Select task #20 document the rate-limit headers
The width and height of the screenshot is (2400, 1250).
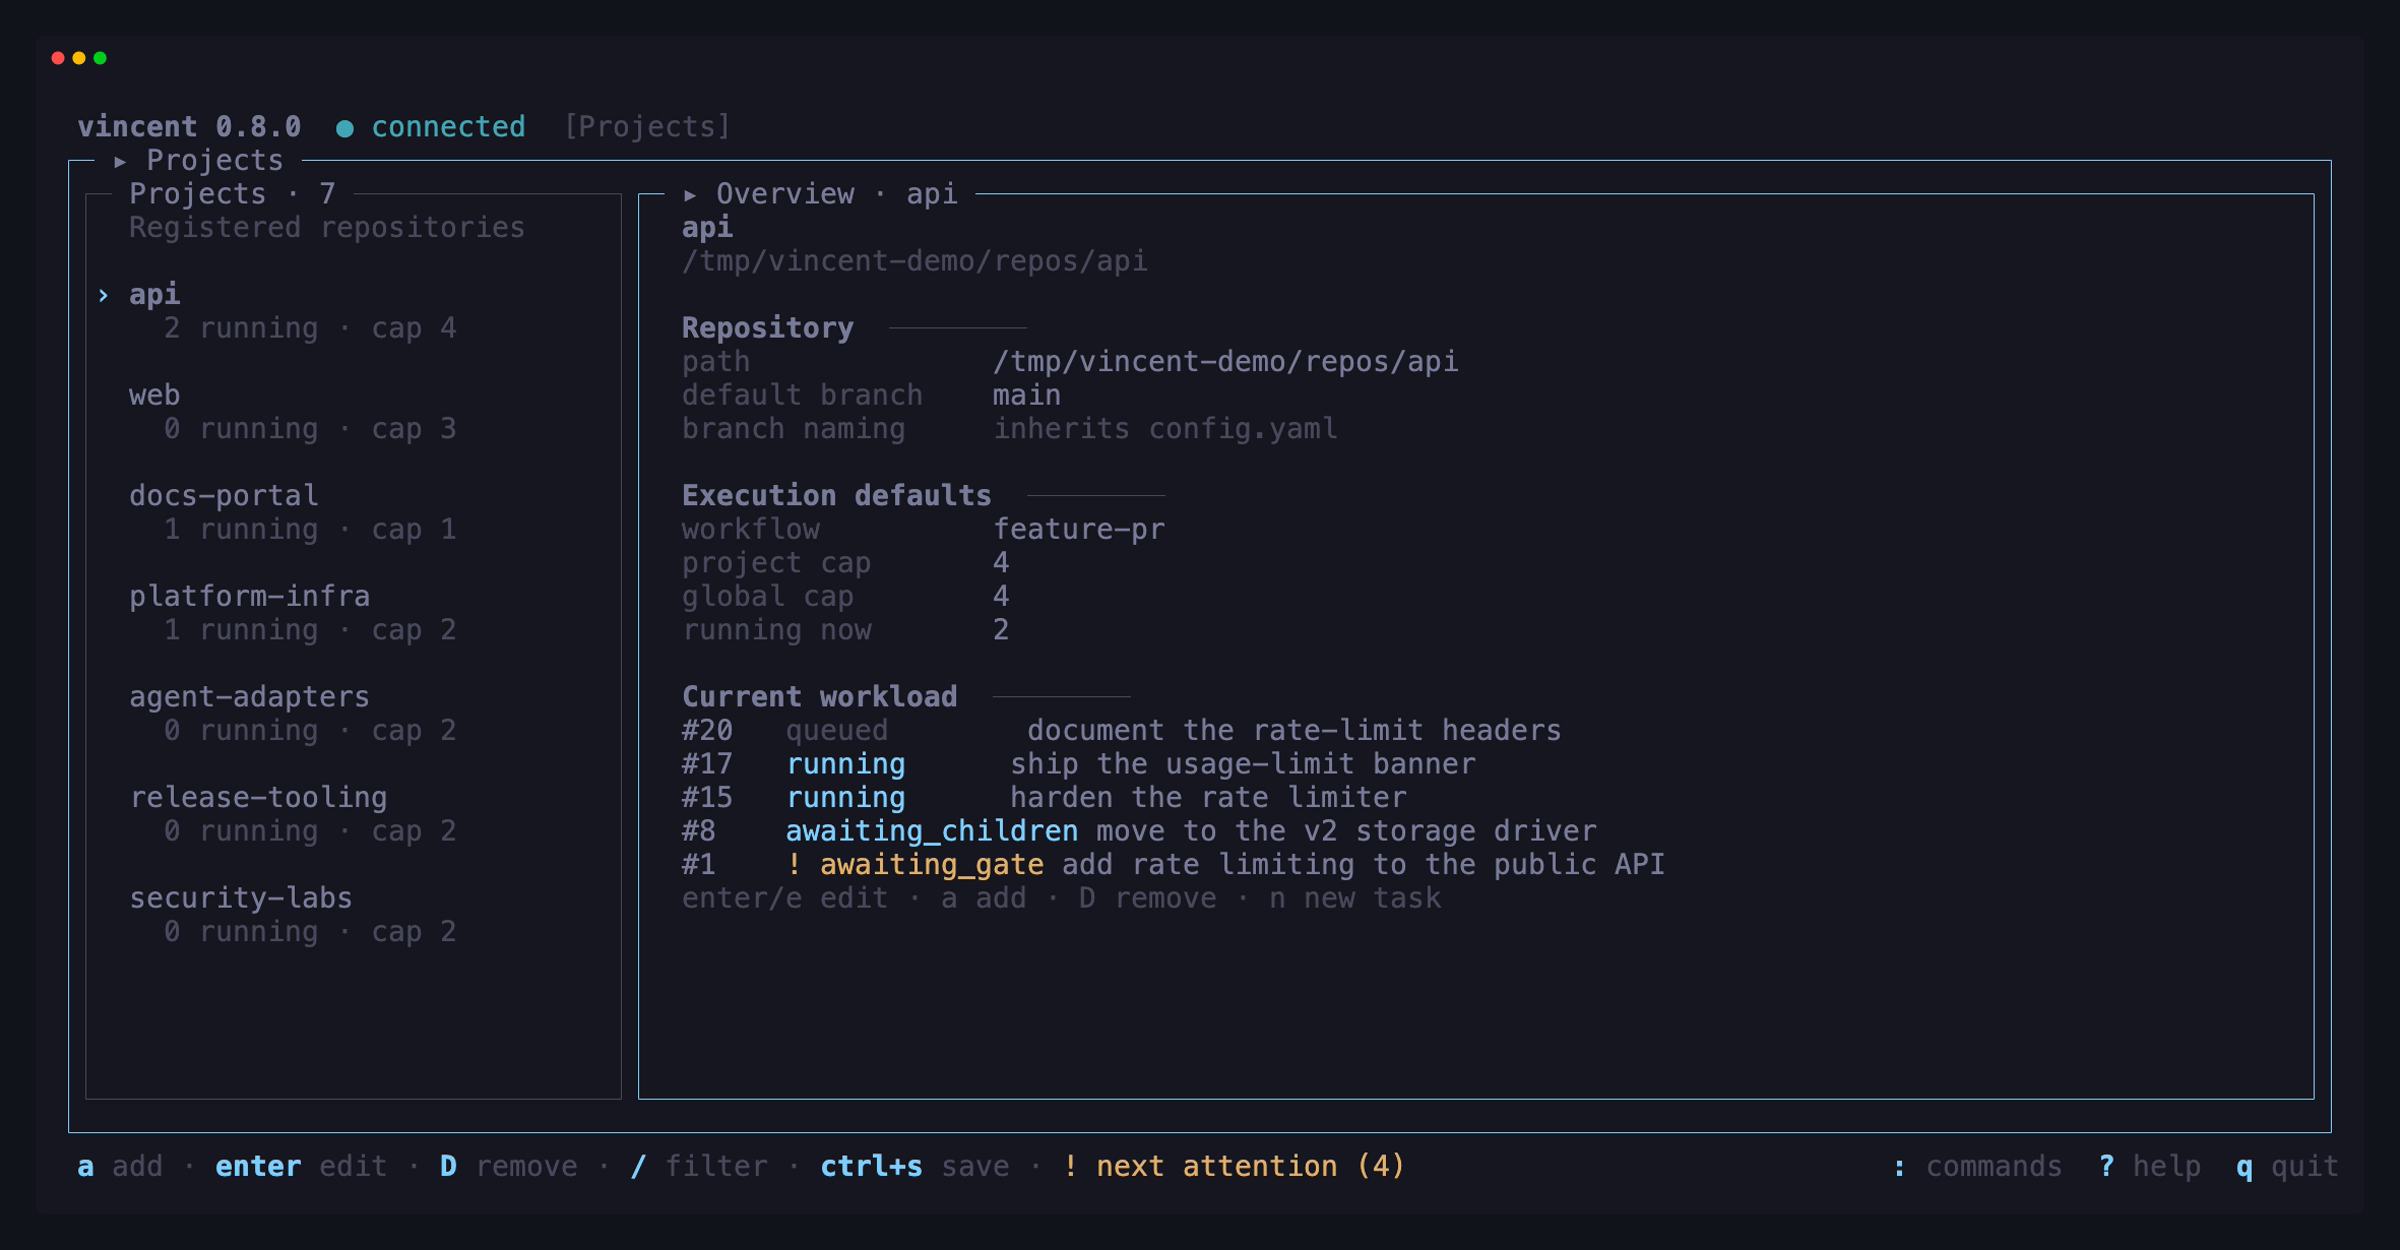point(1121,730)
